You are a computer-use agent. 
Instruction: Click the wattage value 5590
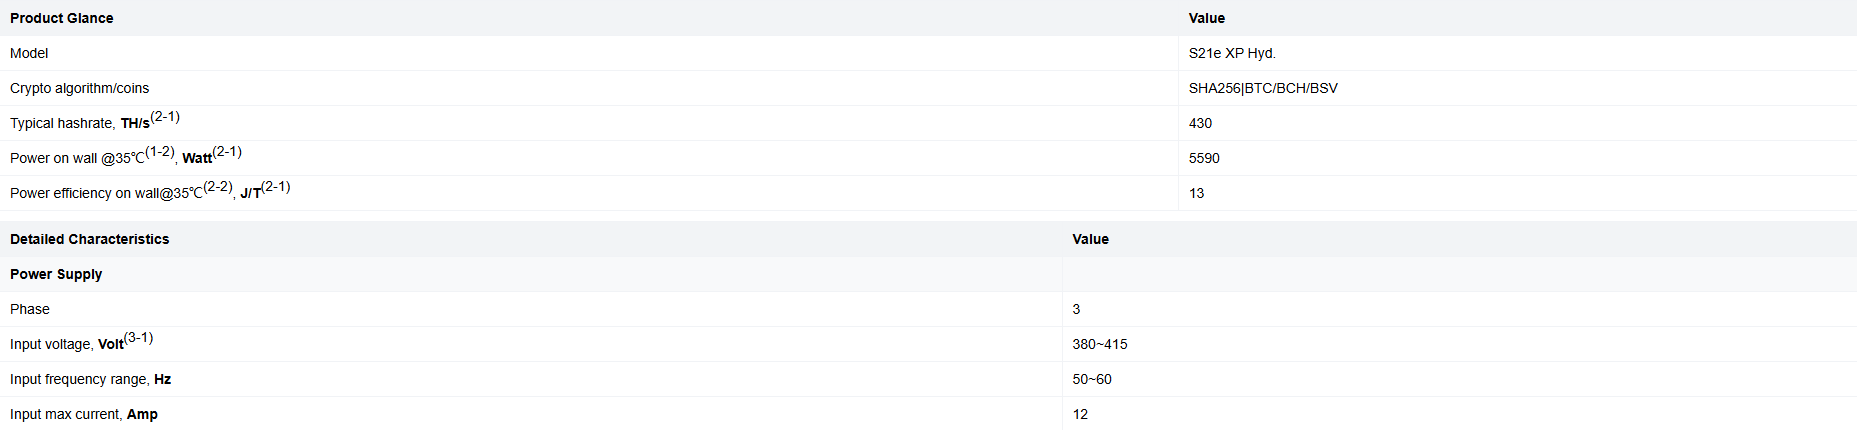1204,158
